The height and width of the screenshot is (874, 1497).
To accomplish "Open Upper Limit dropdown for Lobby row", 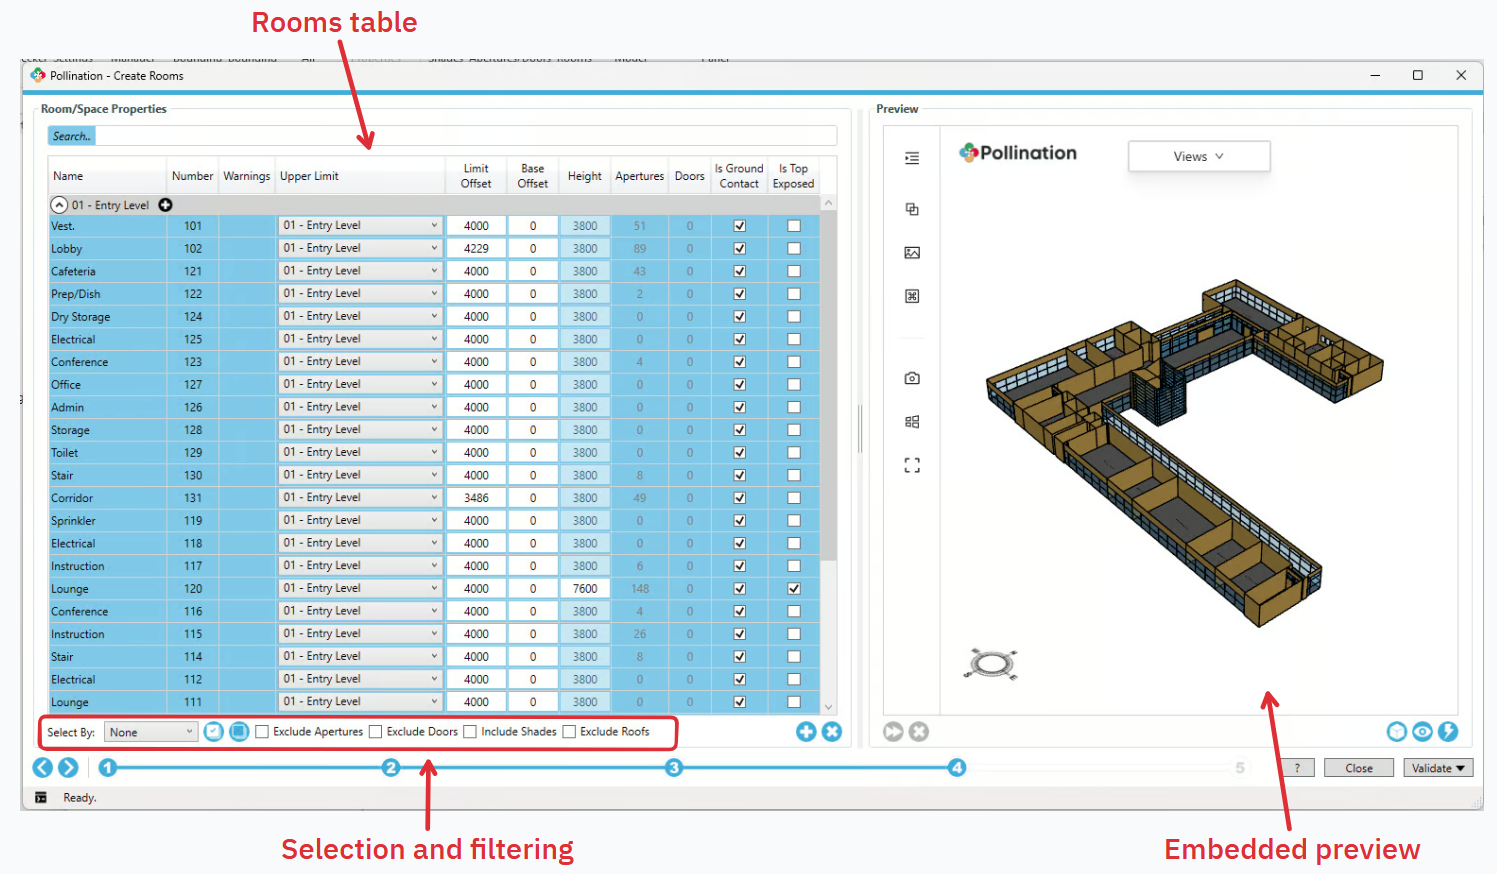I will (434, 248).
